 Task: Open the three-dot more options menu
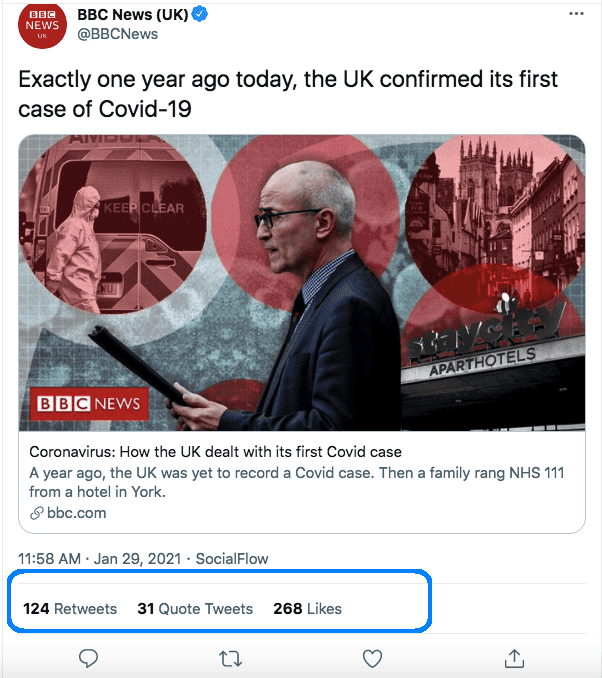pos(576,14)
